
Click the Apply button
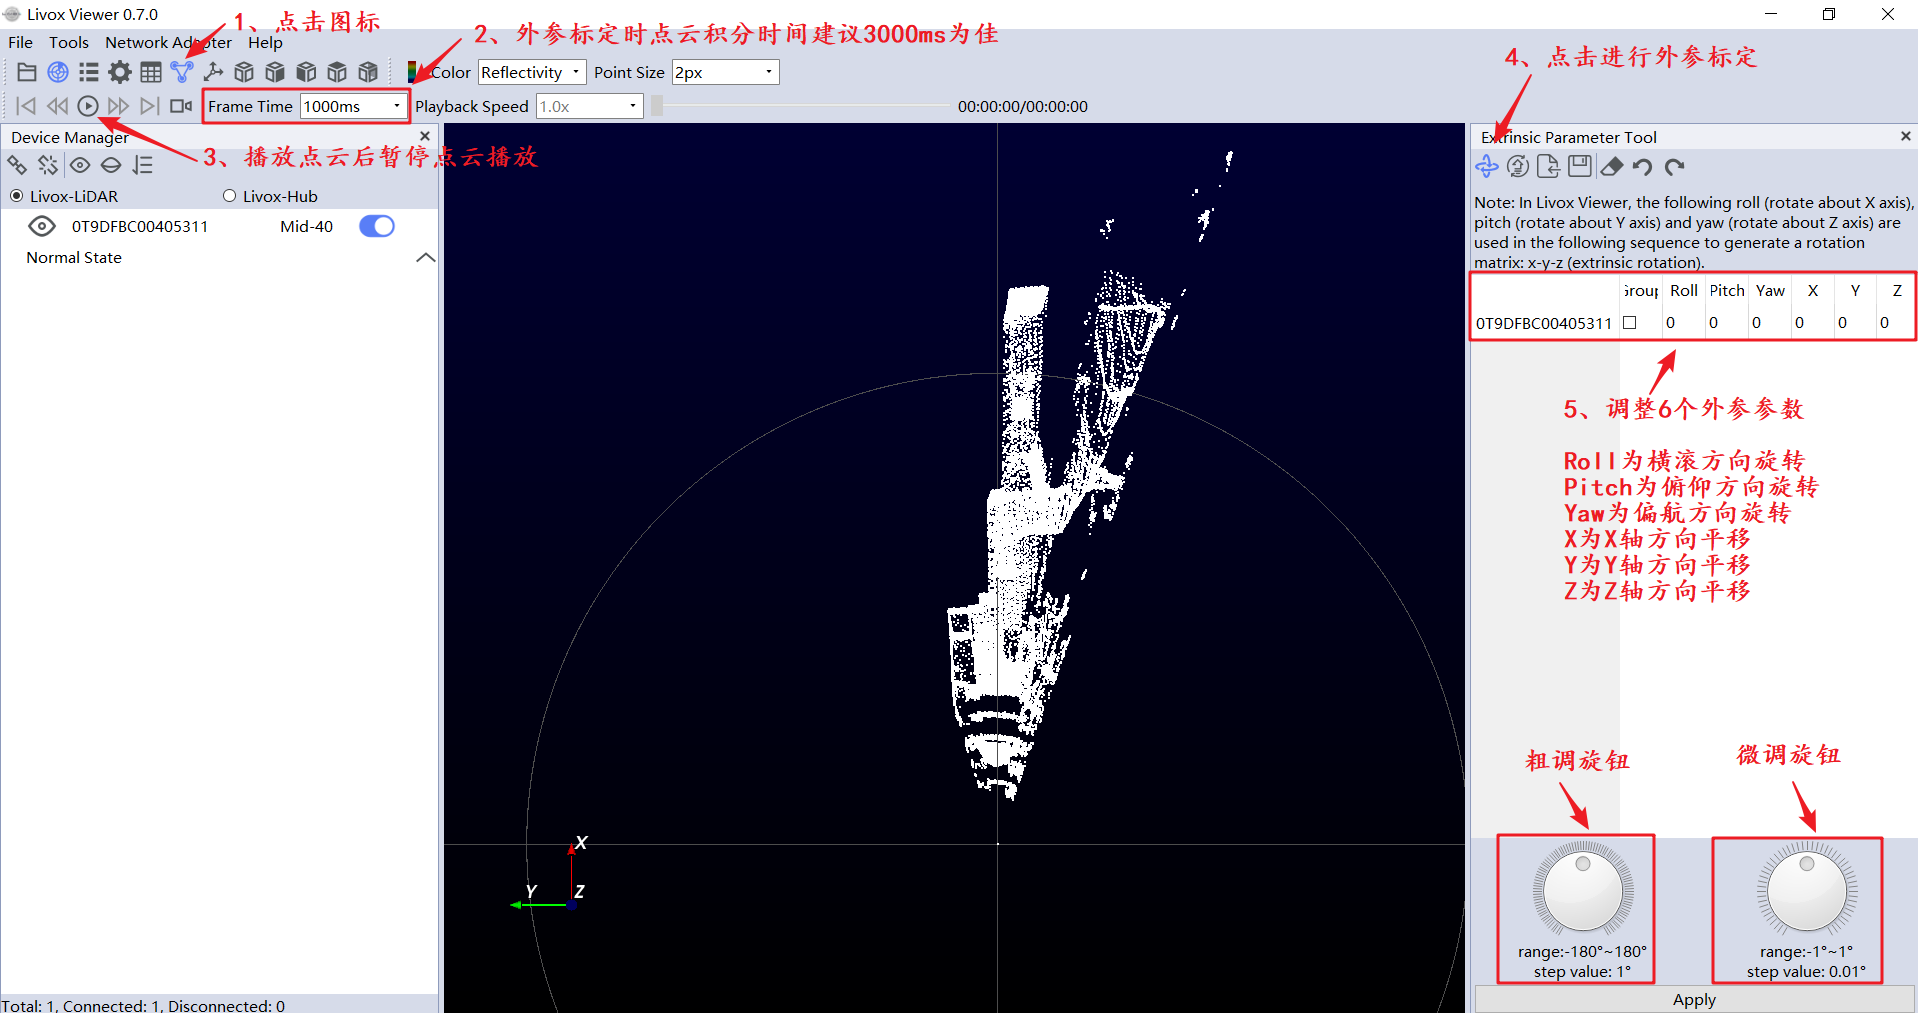point(1694,999)
